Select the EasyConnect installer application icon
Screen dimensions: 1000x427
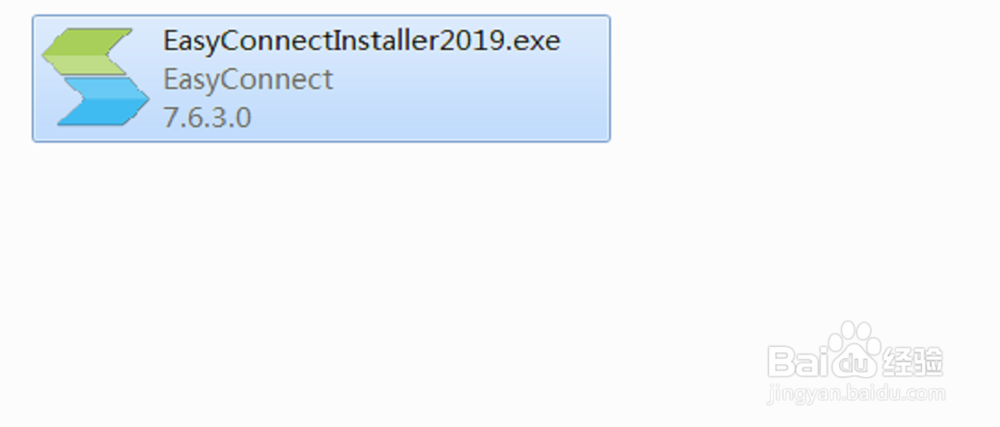click(x=96, y=76)
